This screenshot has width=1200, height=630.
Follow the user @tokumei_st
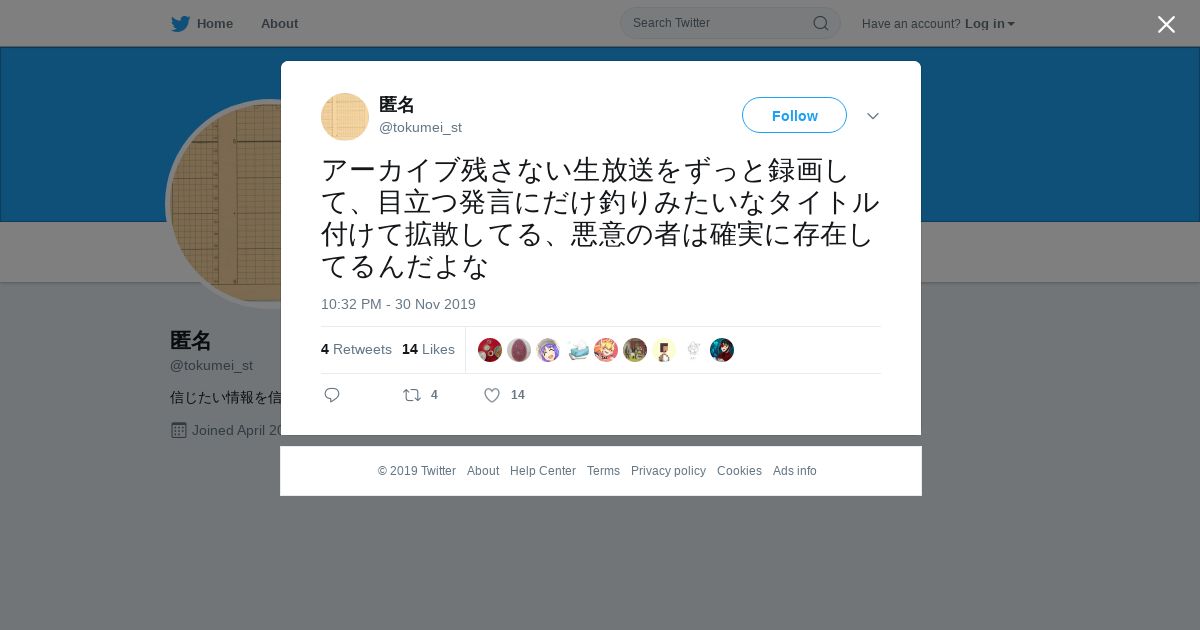(x=794, y=115)
